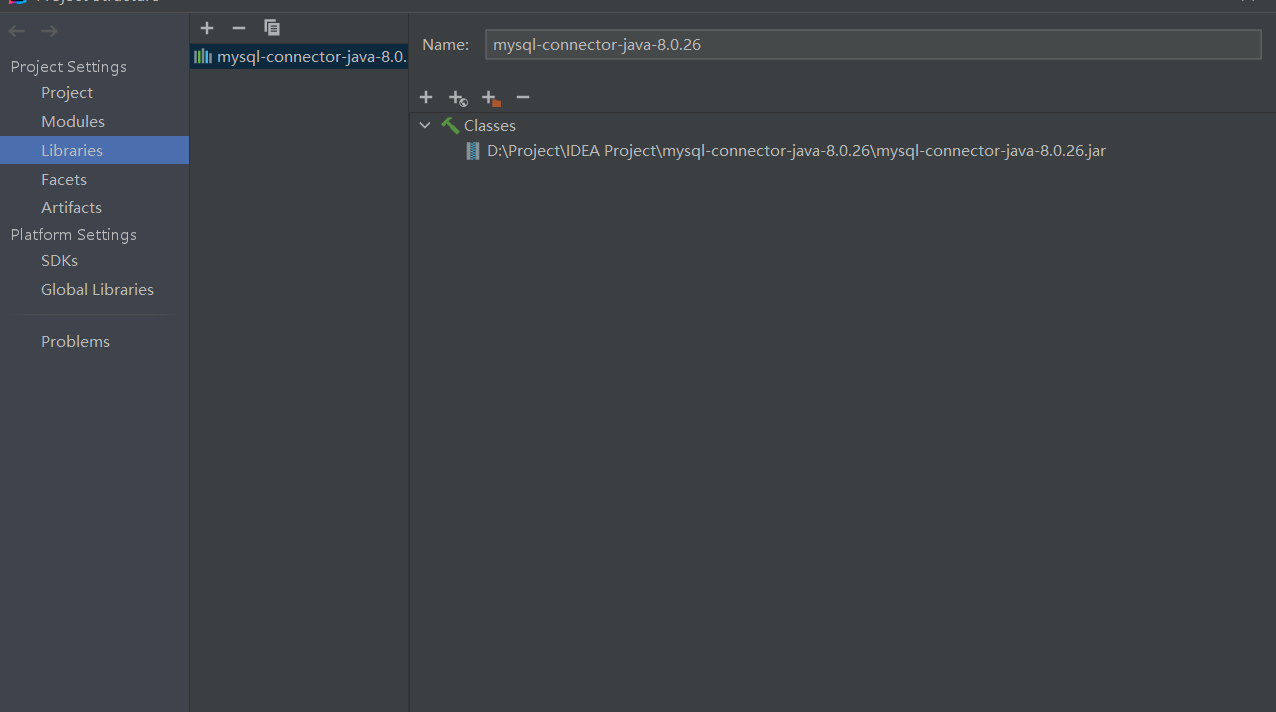Click the Platform Settings heading
This screenshot has width=1276, height=712.
click(x=73, y=234)
